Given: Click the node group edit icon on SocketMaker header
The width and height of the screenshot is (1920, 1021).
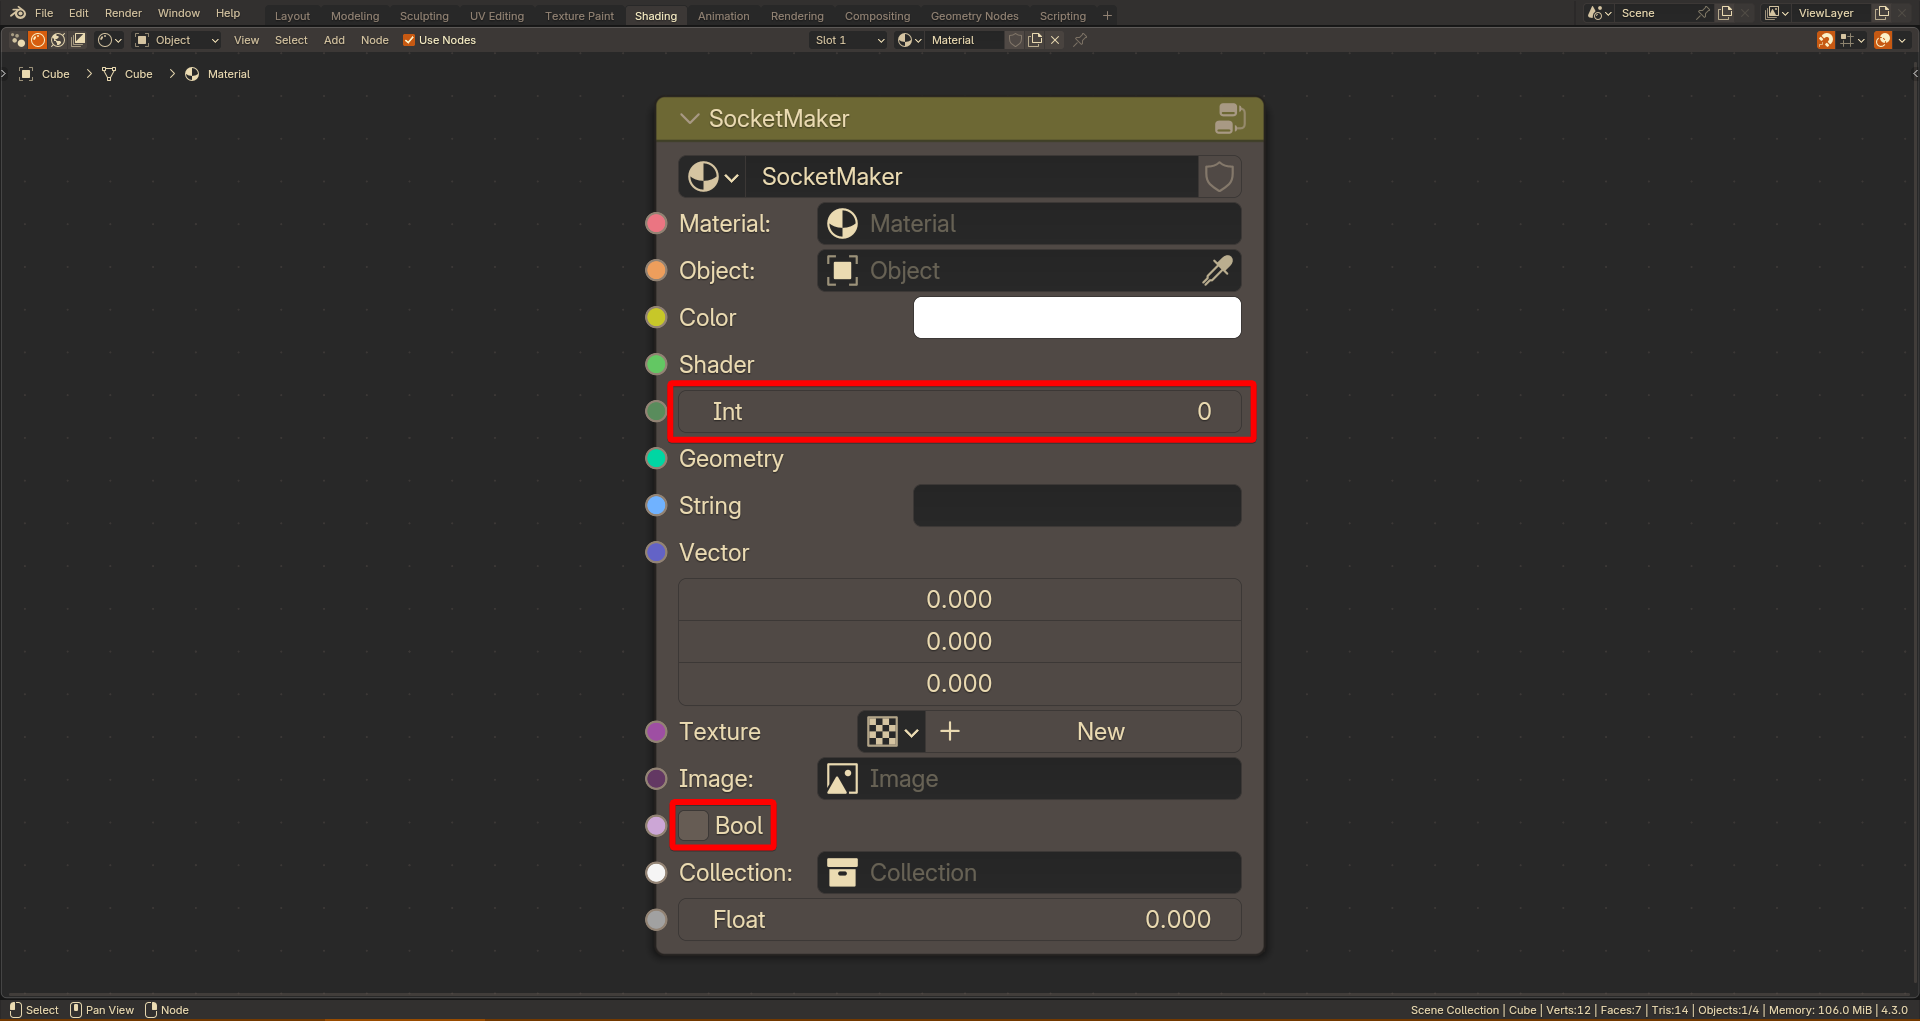Looking at the screenshot, I should (x=1230, y=118).
